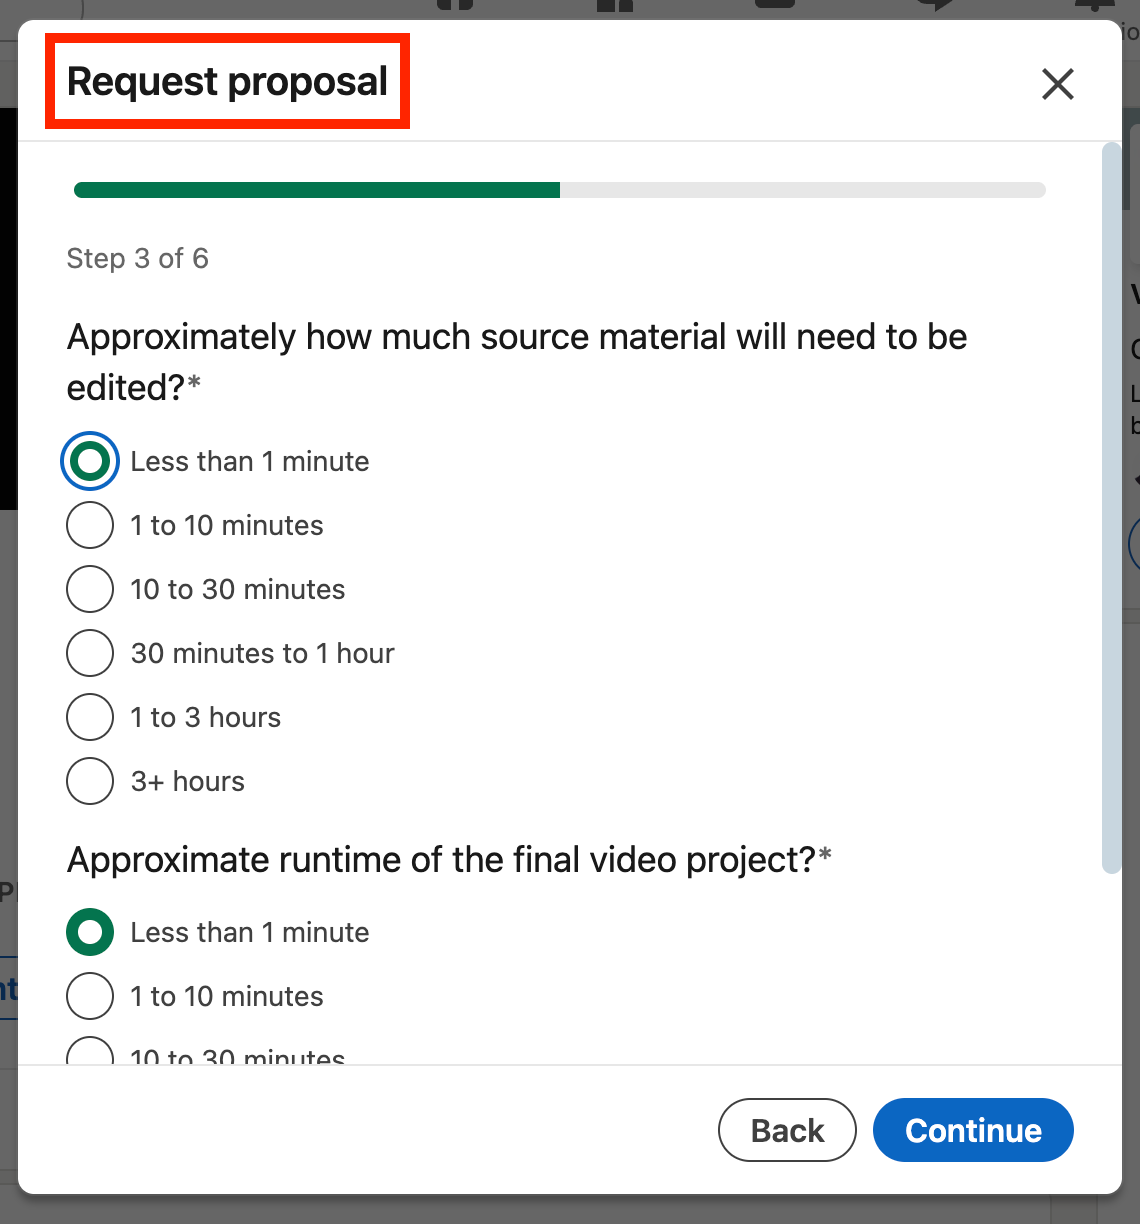This screenshot has width=1140, height=1224.
Task: Re-select 'Less than 1 minute' source material option
Action: (x=90, y=461)
